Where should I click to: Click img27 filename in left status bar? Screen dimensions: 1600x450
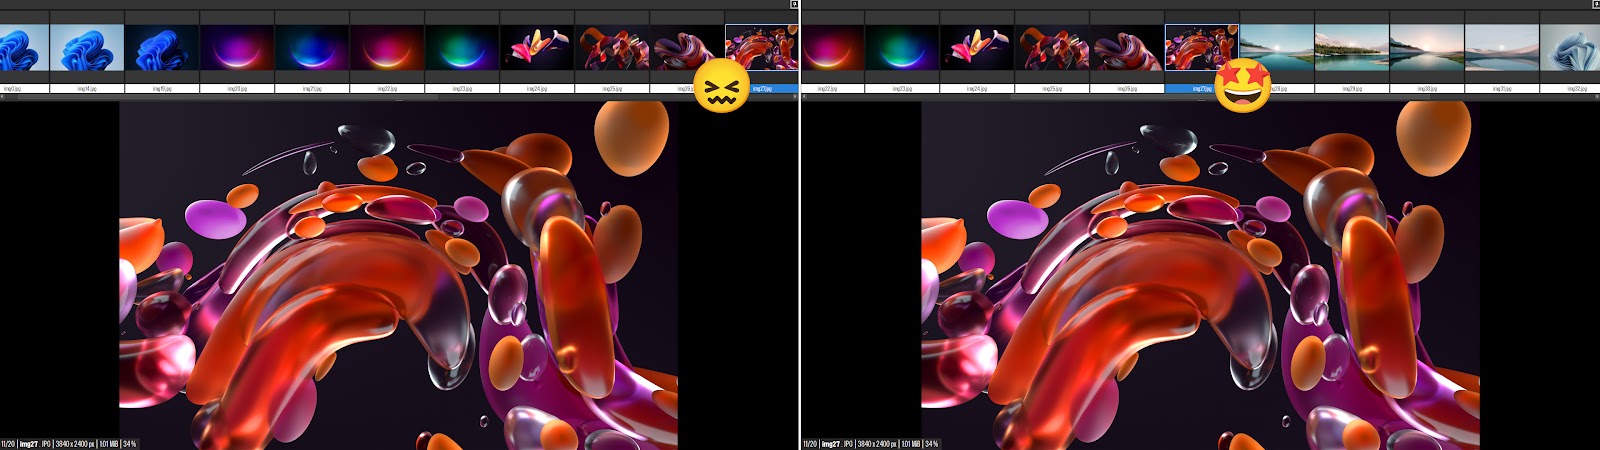coord(29,444)
